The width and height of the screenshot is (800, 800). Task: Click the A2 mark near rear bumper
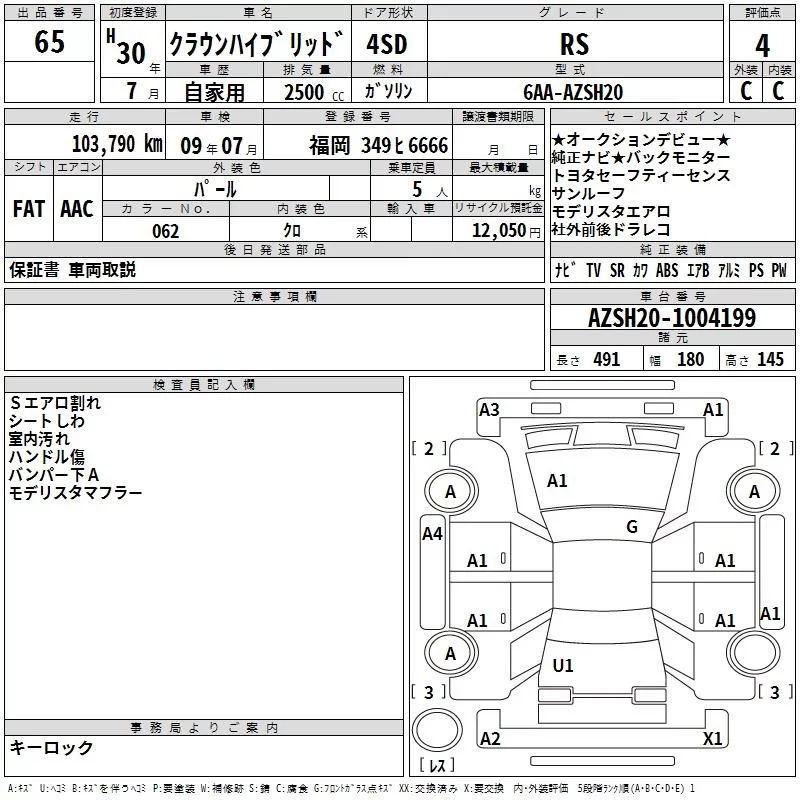pos(490,739)
